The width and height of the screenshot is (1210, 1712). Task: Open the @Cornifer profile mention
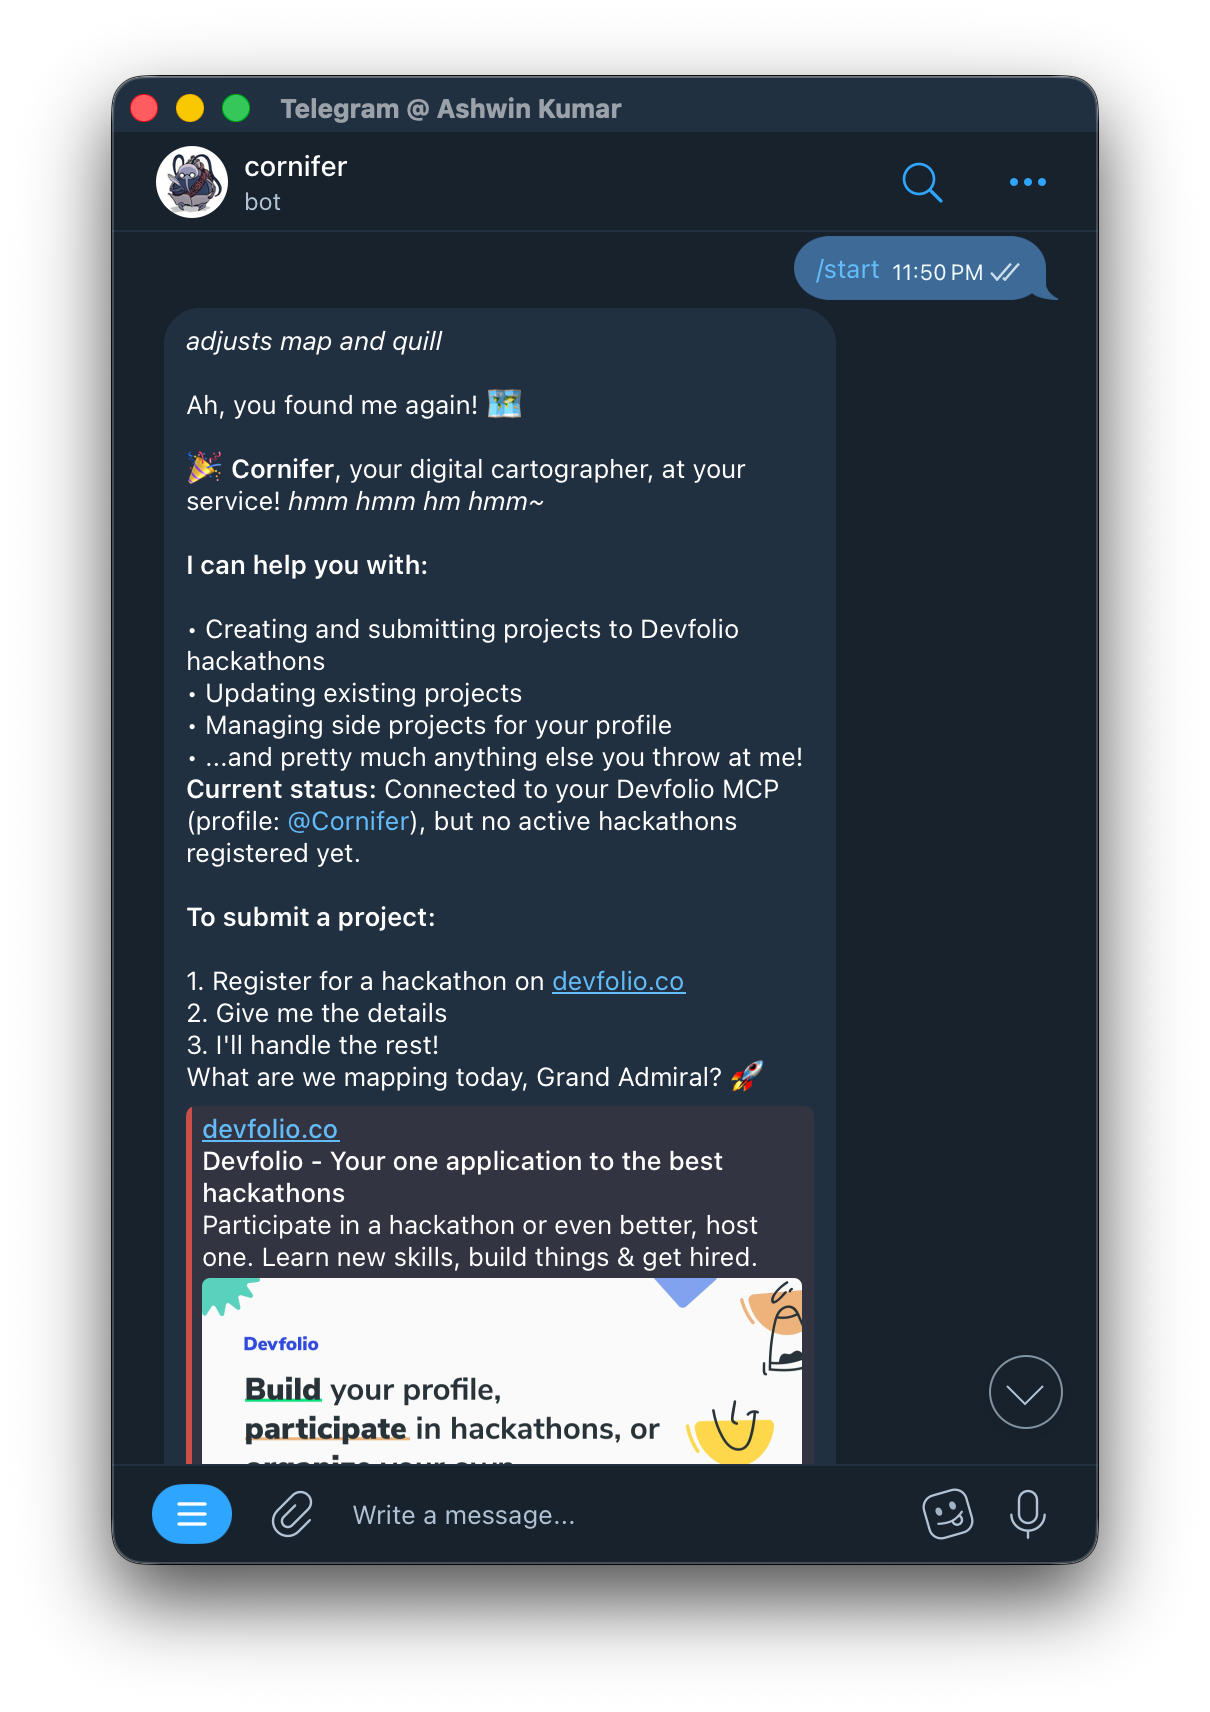(349, 821)
